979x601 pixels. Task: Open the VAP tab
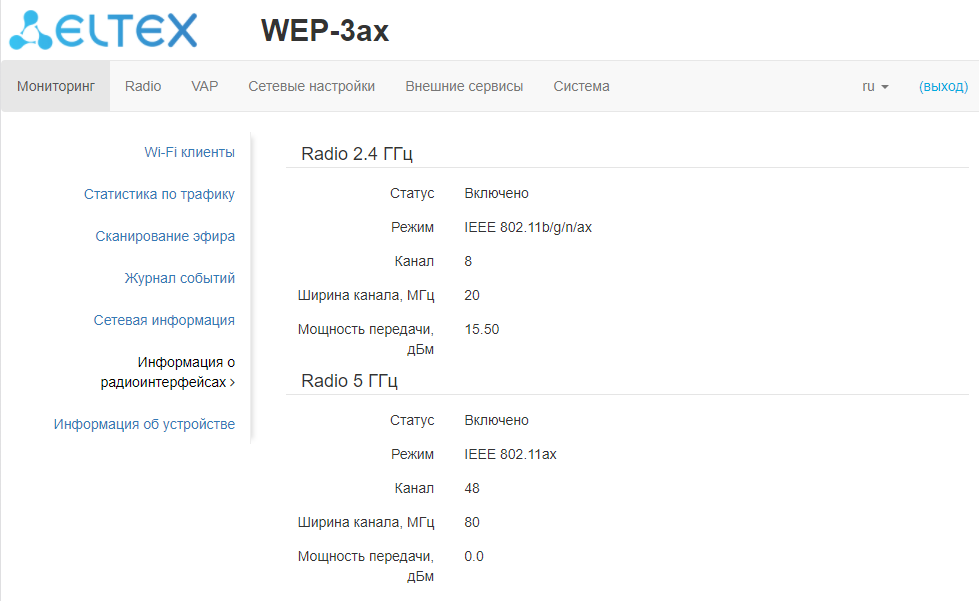205,86
